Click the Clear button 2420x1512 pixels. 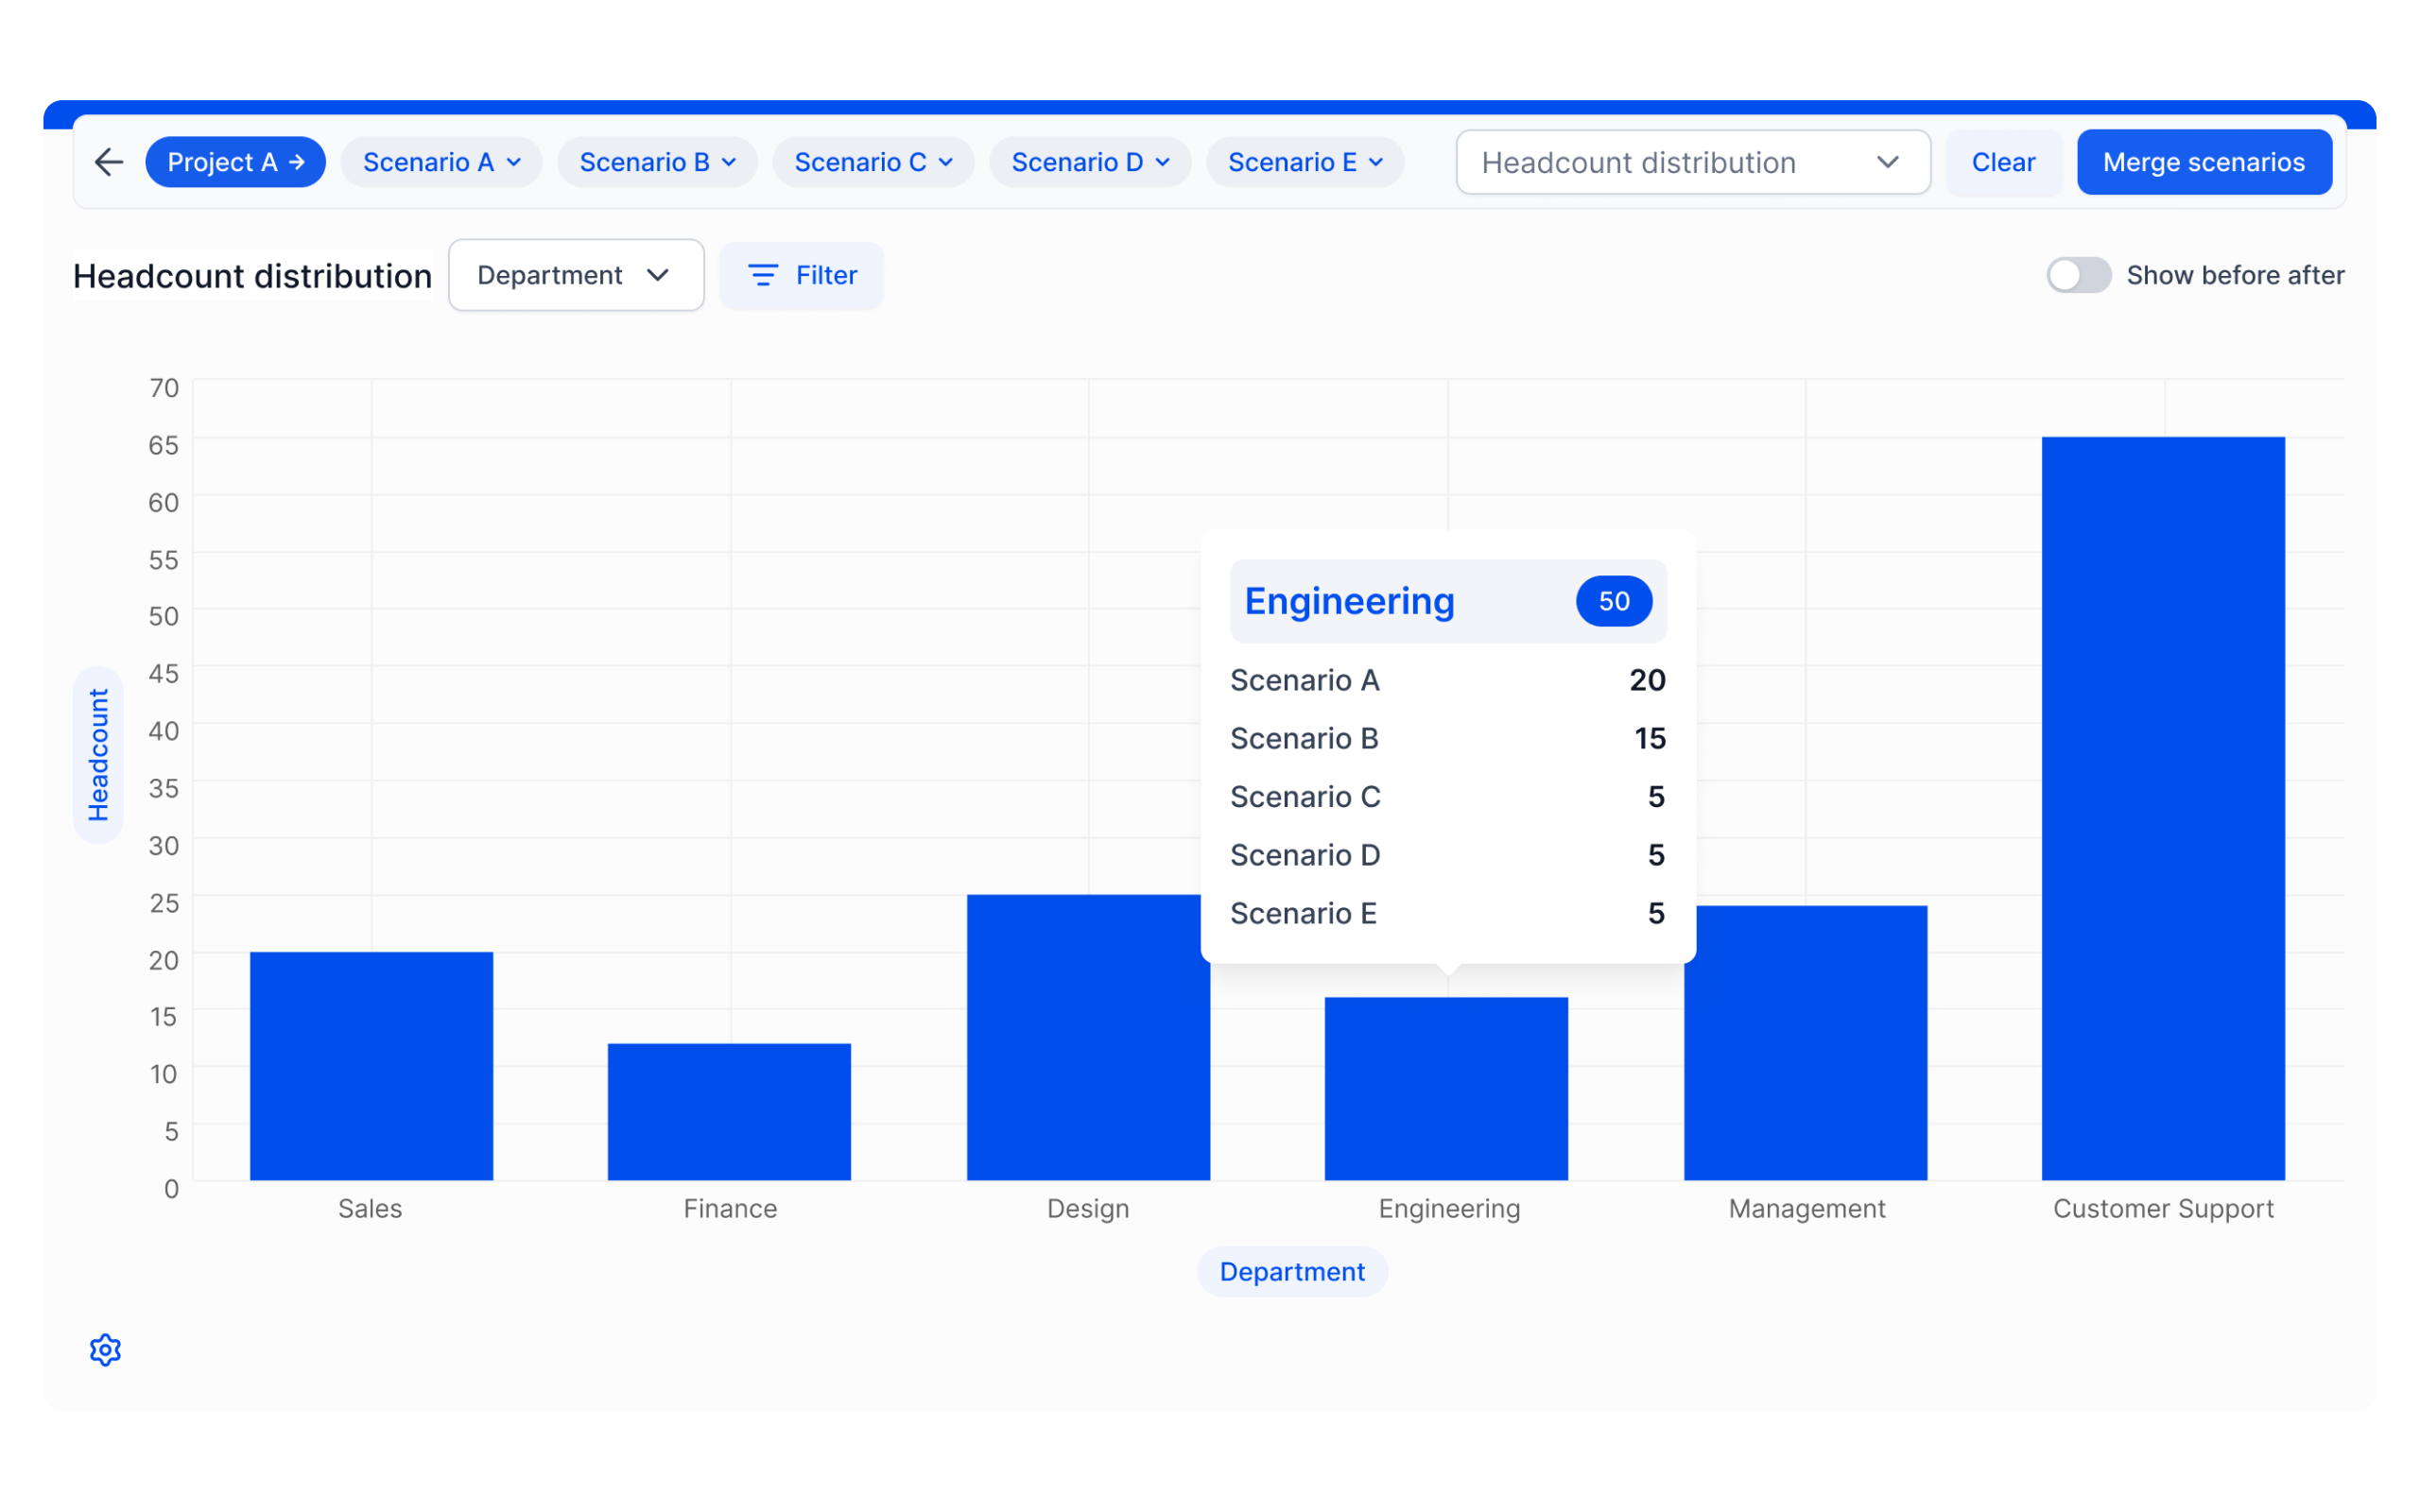tap(2003, 162)
